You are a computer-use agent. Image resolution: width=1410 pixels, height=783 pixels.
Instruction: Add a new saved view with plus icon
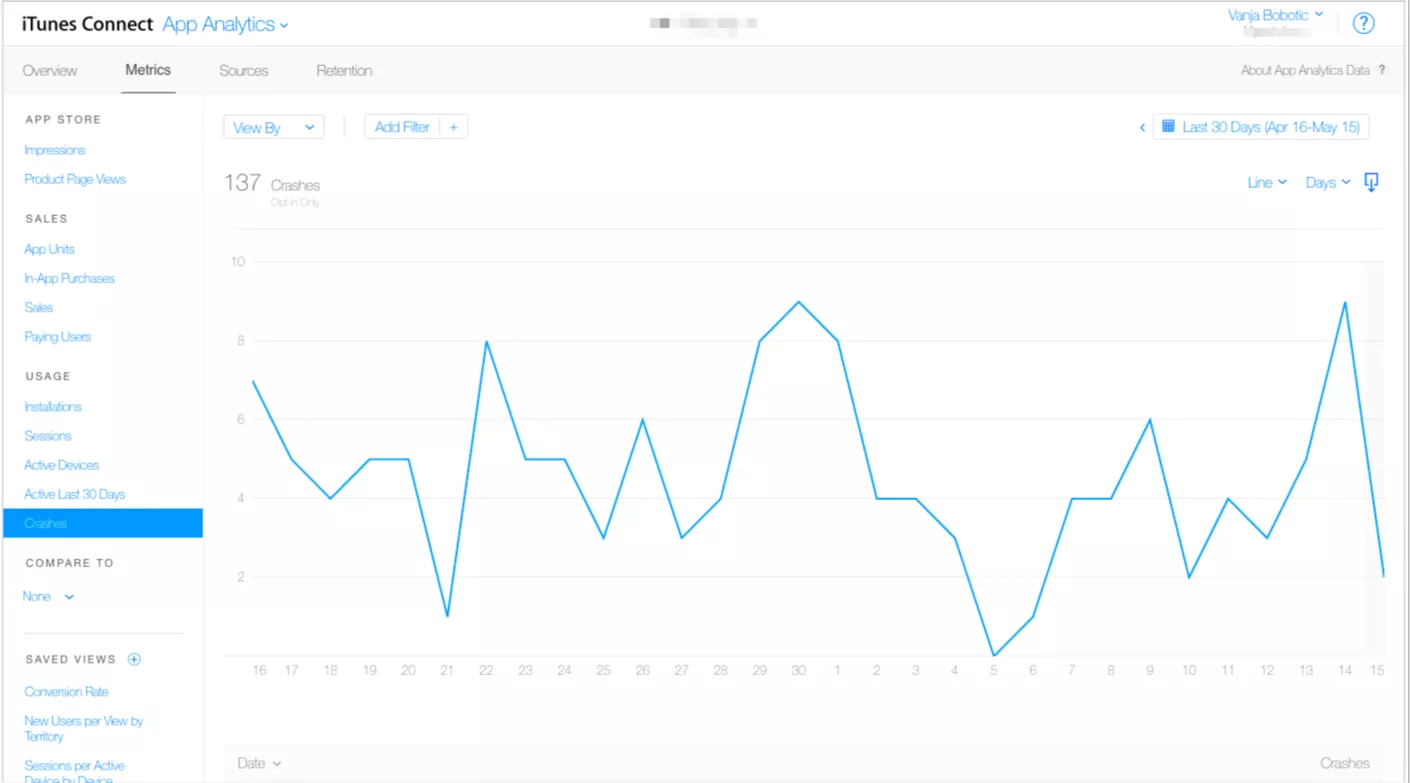(134, 659)
